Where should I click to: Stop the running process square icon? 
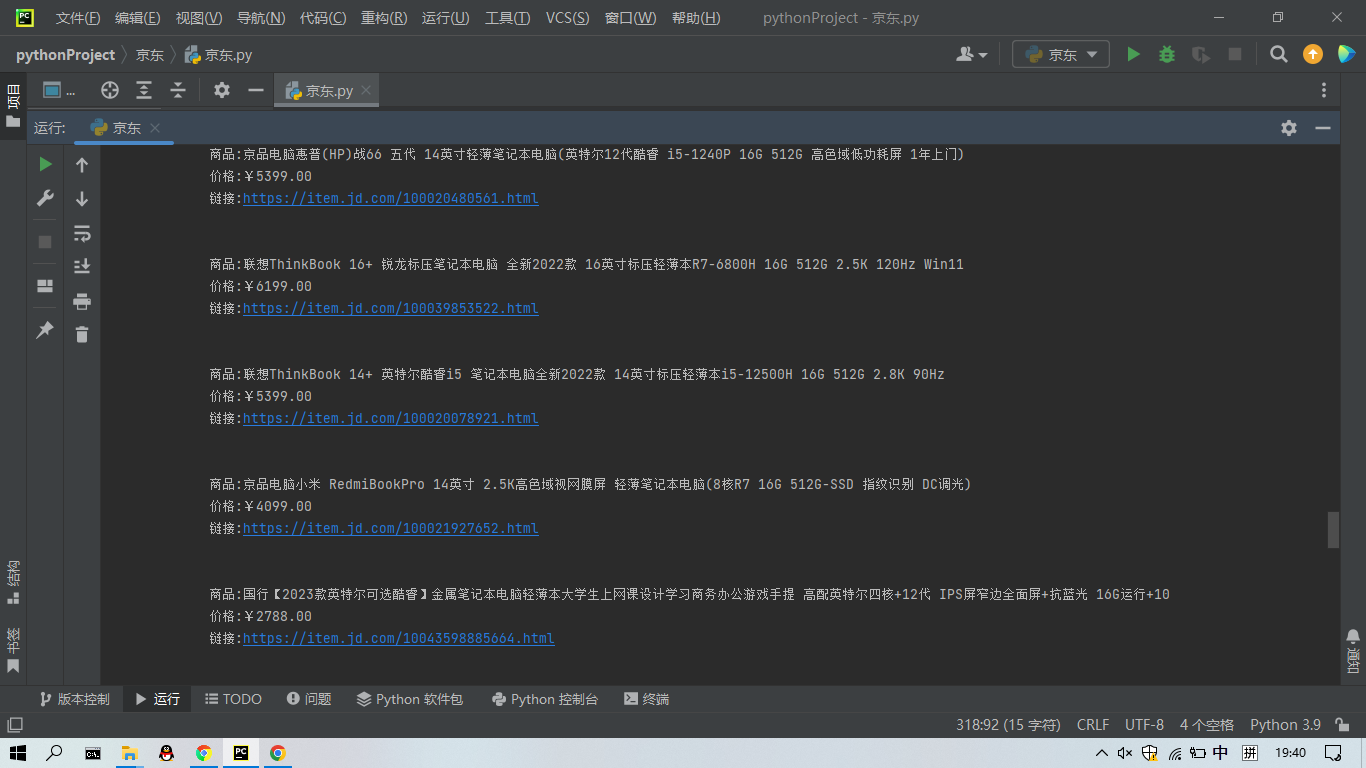pos(45,242)
